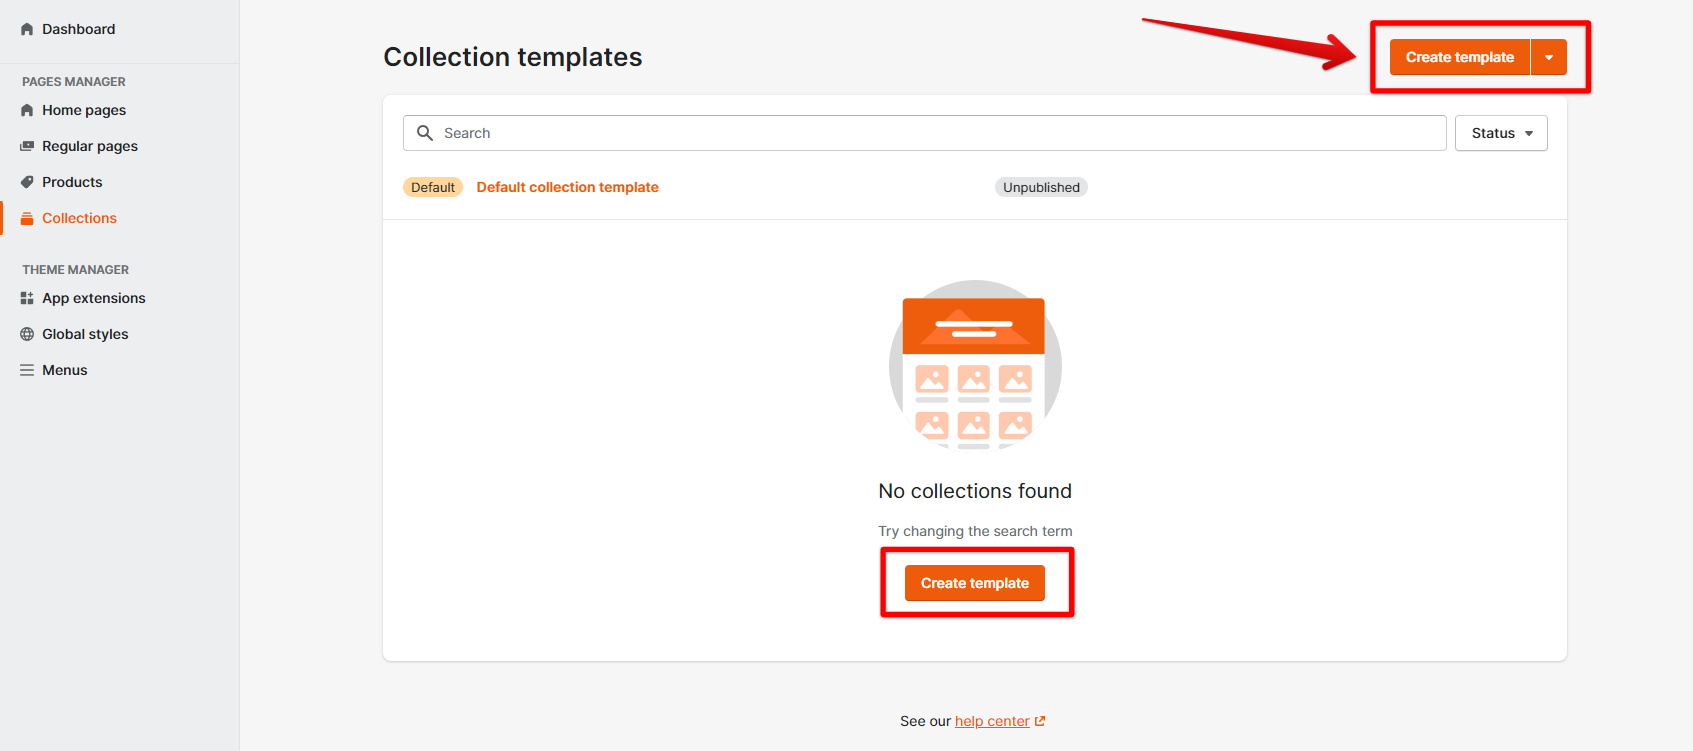Click the external link icon beside help center
This screenshot has height=751, width=1693.
click(x=1040, y=721)
